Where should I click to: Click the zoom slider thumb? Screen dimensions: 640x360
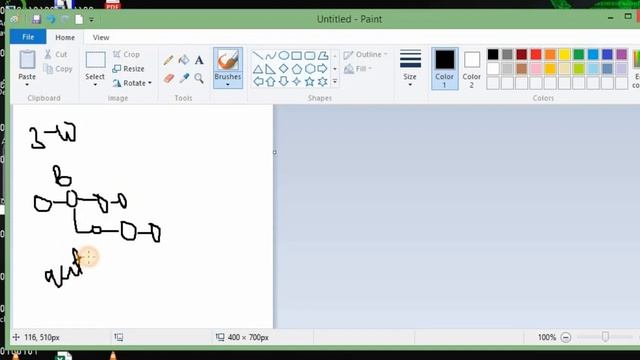click(605, 337)
